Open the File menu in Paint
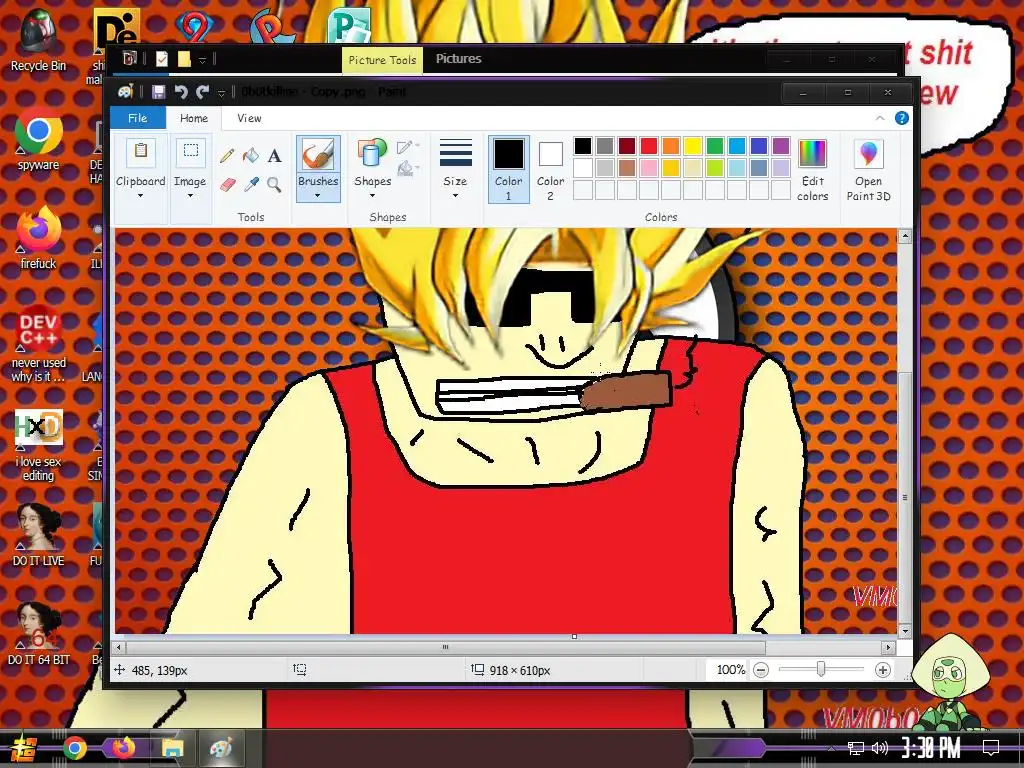This screenshot has height=768, width=1024. [138, 118]
